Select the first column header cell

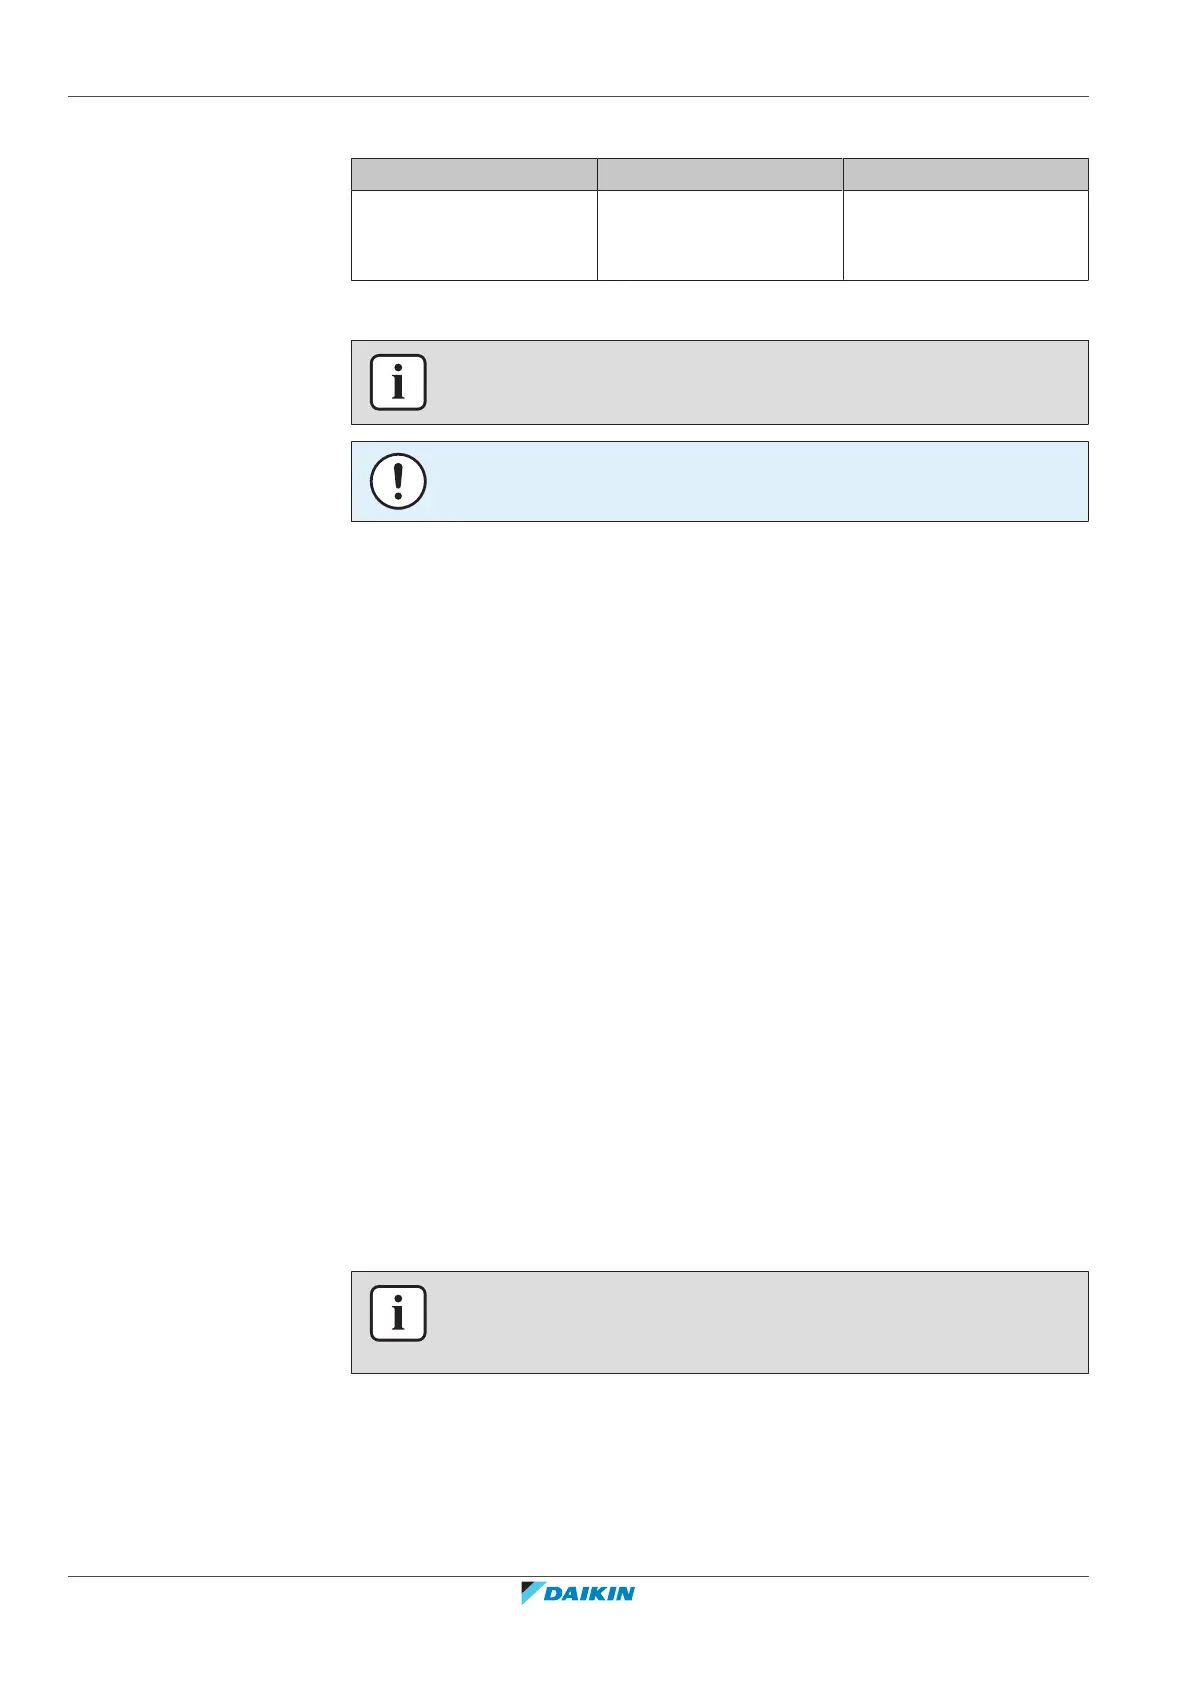474,174
